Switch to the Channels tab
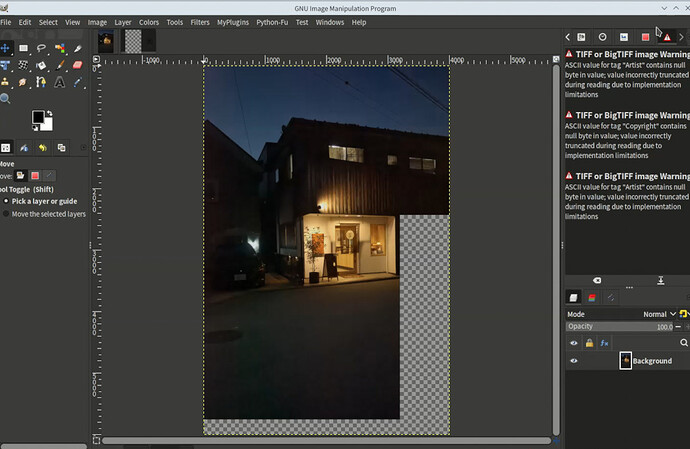The height and width of the screenshot is (449, 690). pos(592,298)
